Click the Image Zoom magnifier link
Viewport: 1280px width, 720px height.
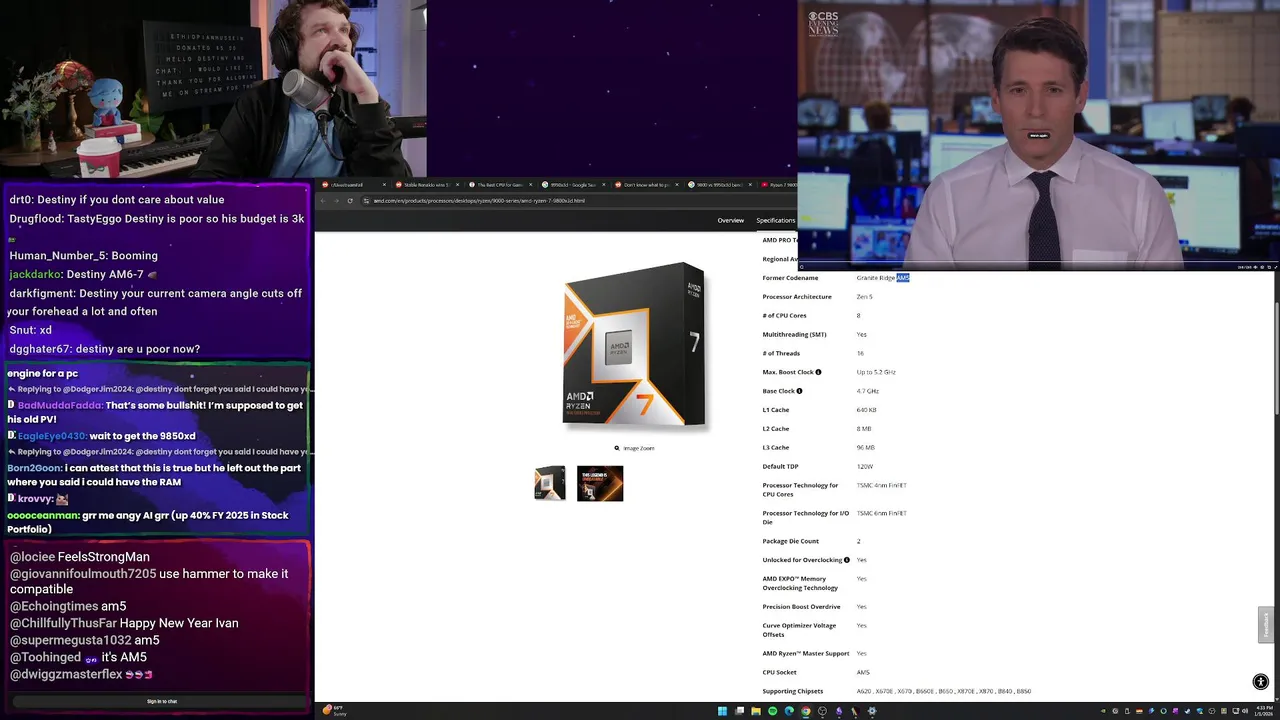tap(634, 448)
